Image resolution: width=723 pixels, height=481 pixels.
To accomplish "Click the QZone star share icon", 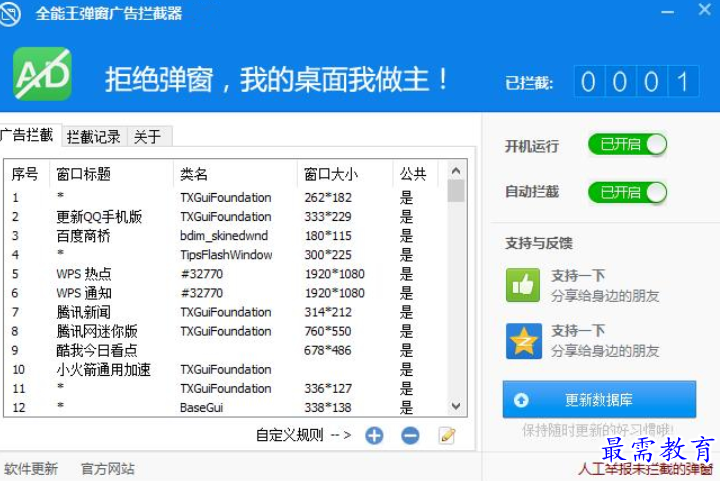I will pos(524,341).
